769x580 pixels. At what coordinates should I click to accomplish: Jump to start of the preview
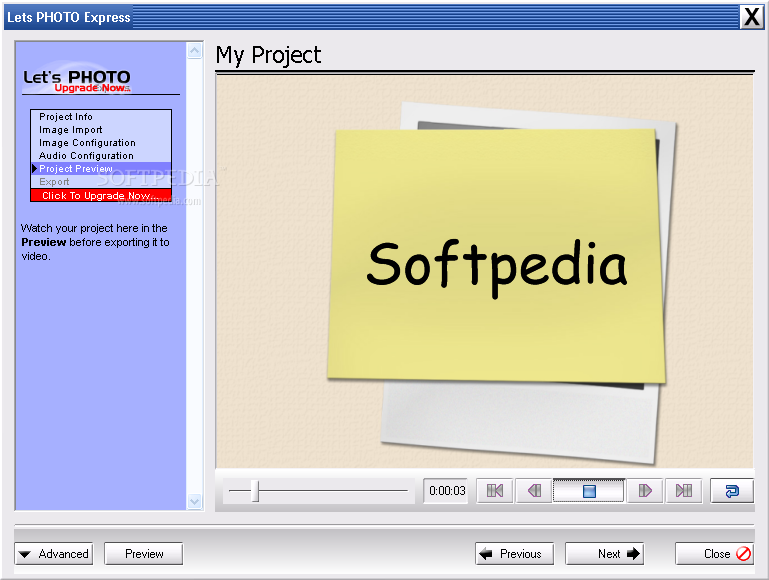tap(494, 491)
